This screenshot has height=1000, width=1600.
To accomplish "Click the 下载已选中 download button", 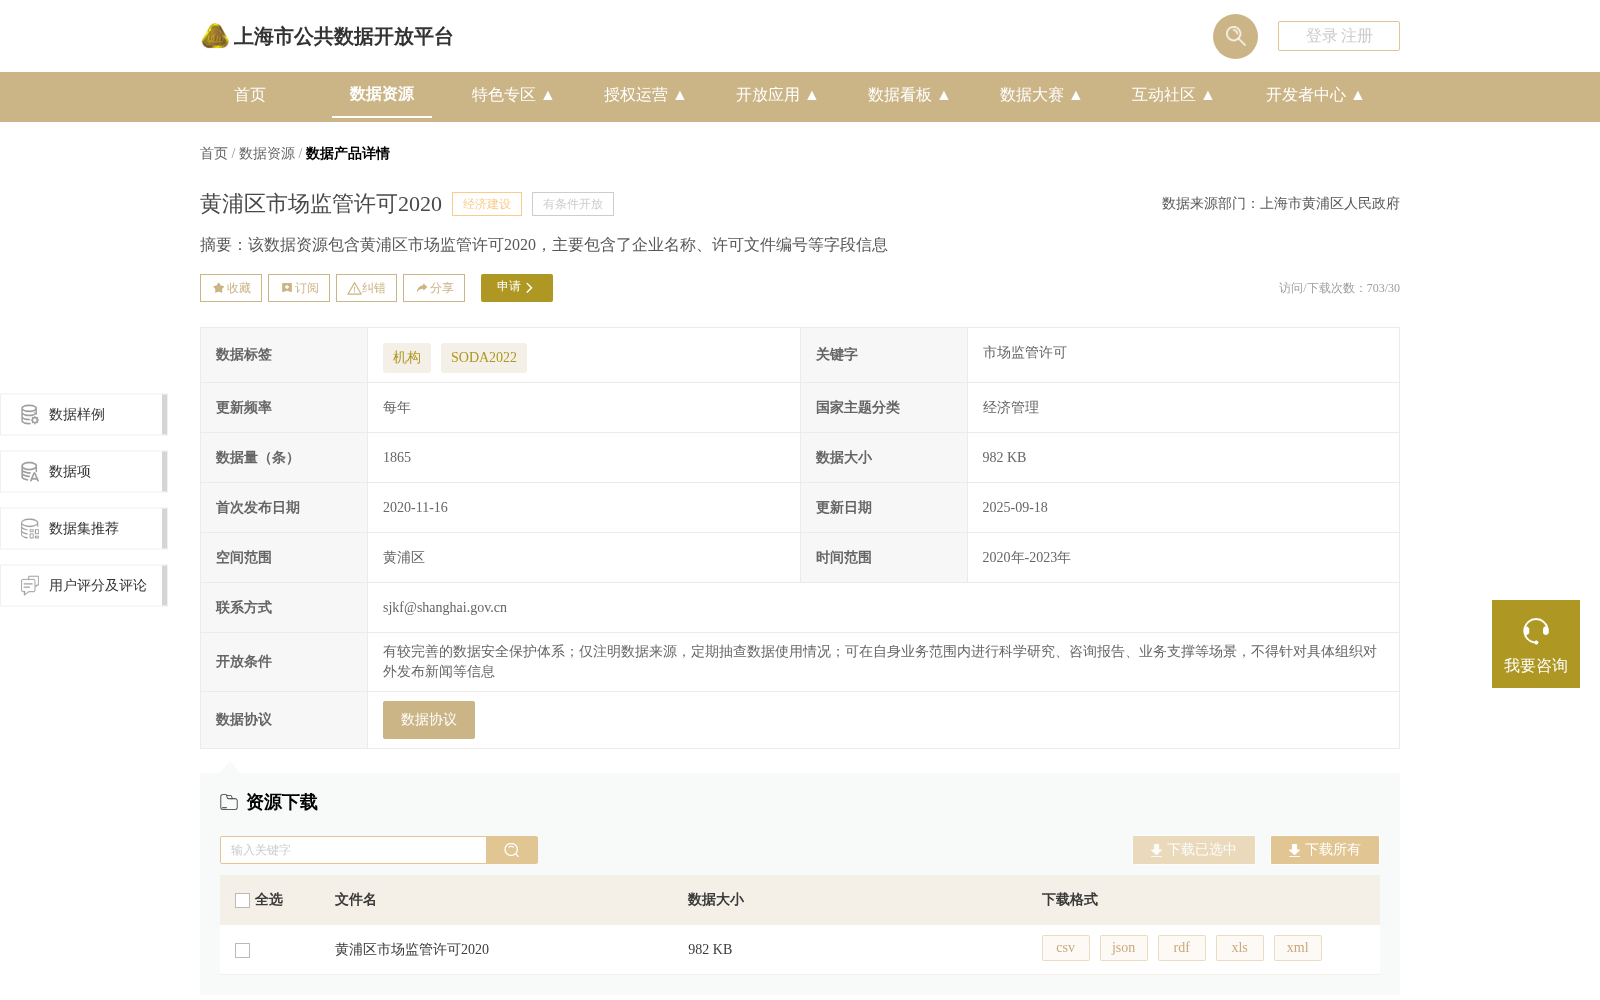I will (x=1194, y=850).
